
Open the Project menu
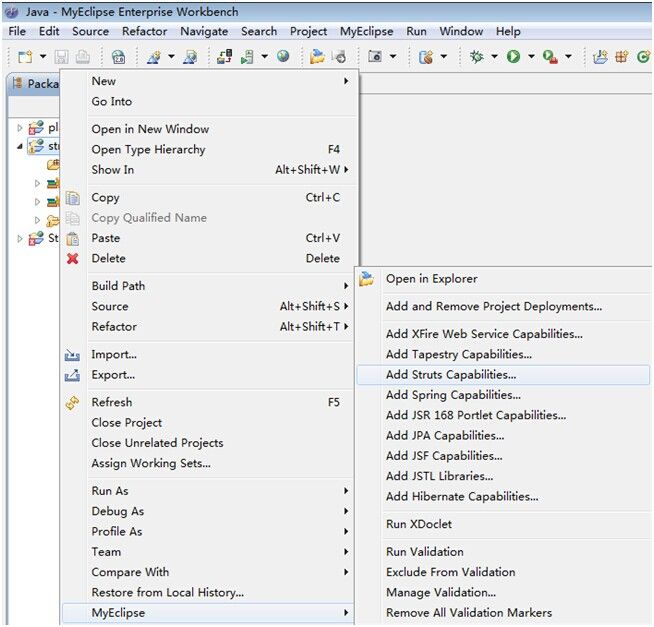click(308, 31)
